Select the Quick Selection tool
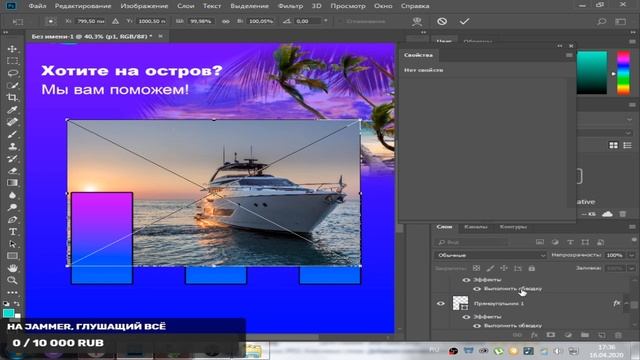The width and height of the screenshot is (640, 360). [12, 85]
